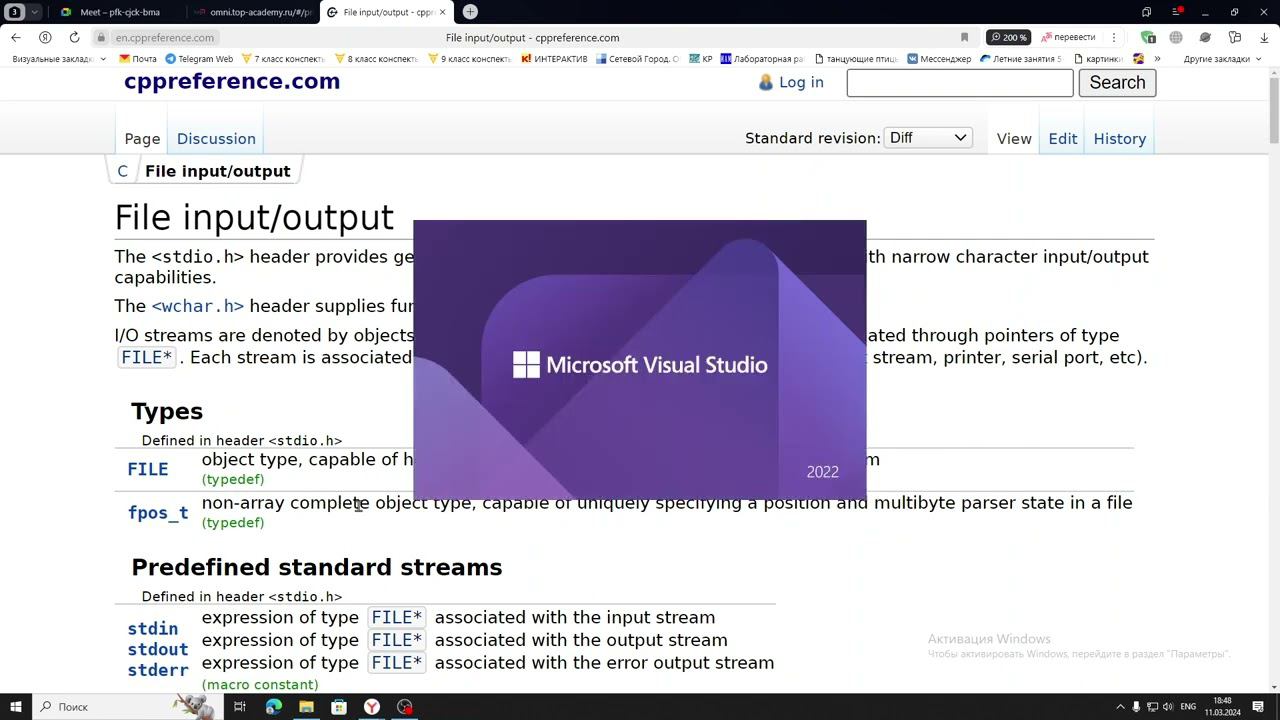The height and width of the screenshot is (720, 1280).
Task: Open the <wchar.h> header link
Action: [x=197, y=306]
